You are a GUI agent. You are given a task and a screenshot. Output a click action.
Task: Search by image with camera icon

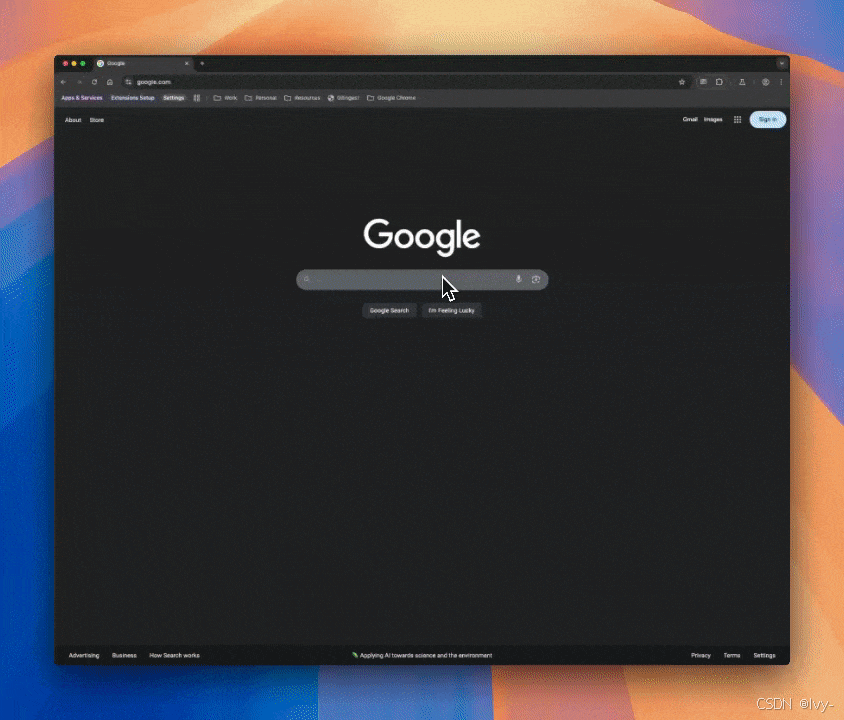[536, 279]
